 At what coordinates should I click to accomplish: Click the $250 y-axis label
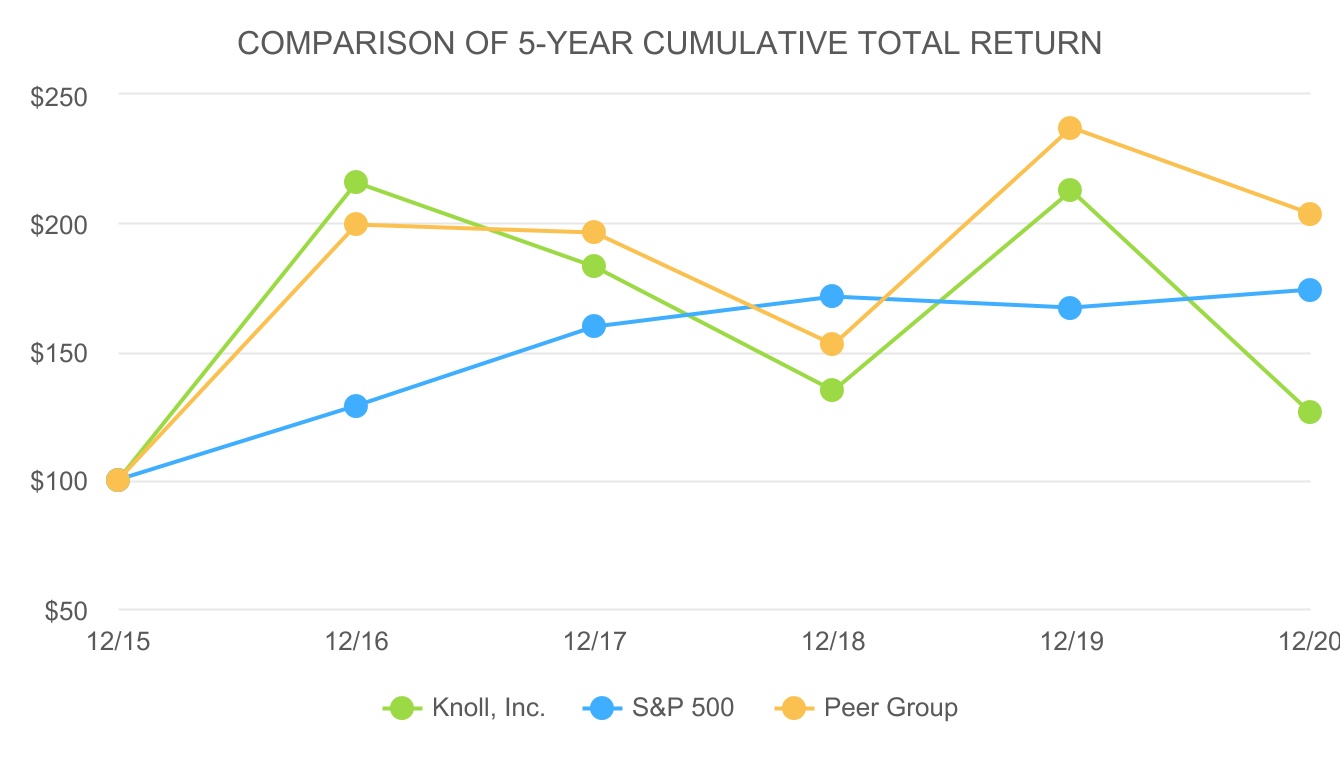[x=61, y=96]
